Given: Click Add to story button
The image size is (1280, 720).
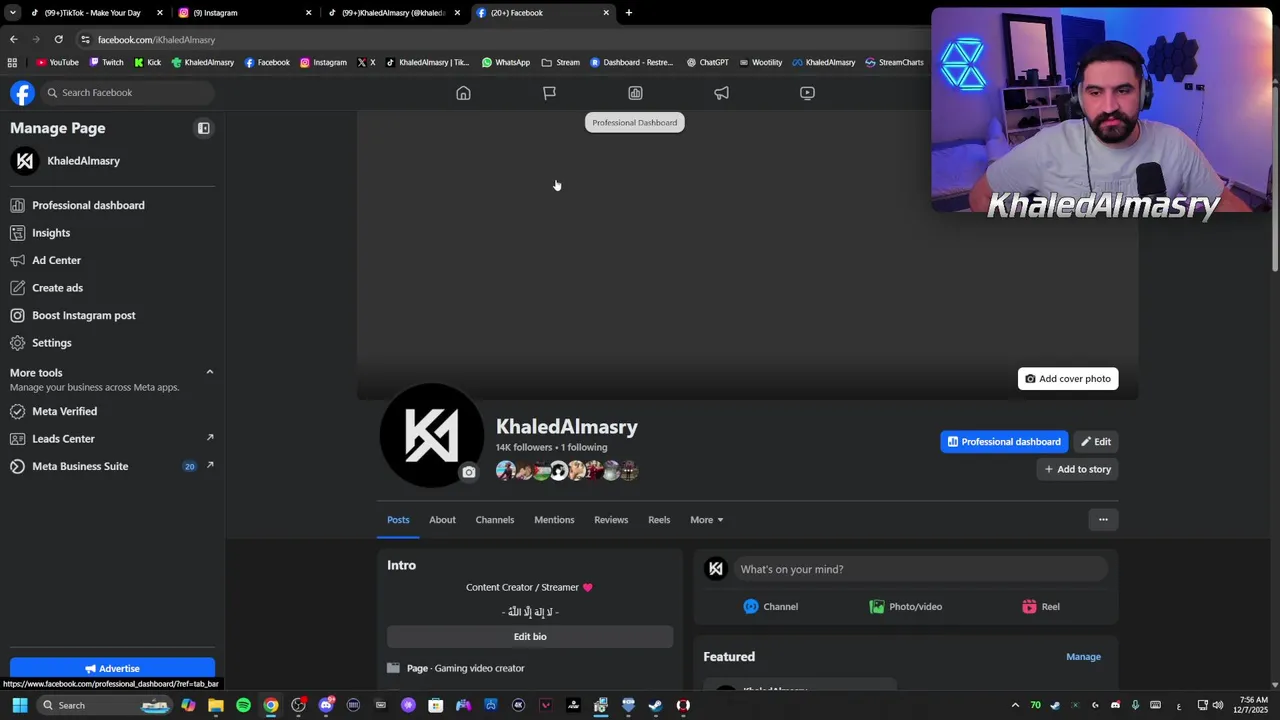Looking at the screenshot, I should pos(1077,469).
